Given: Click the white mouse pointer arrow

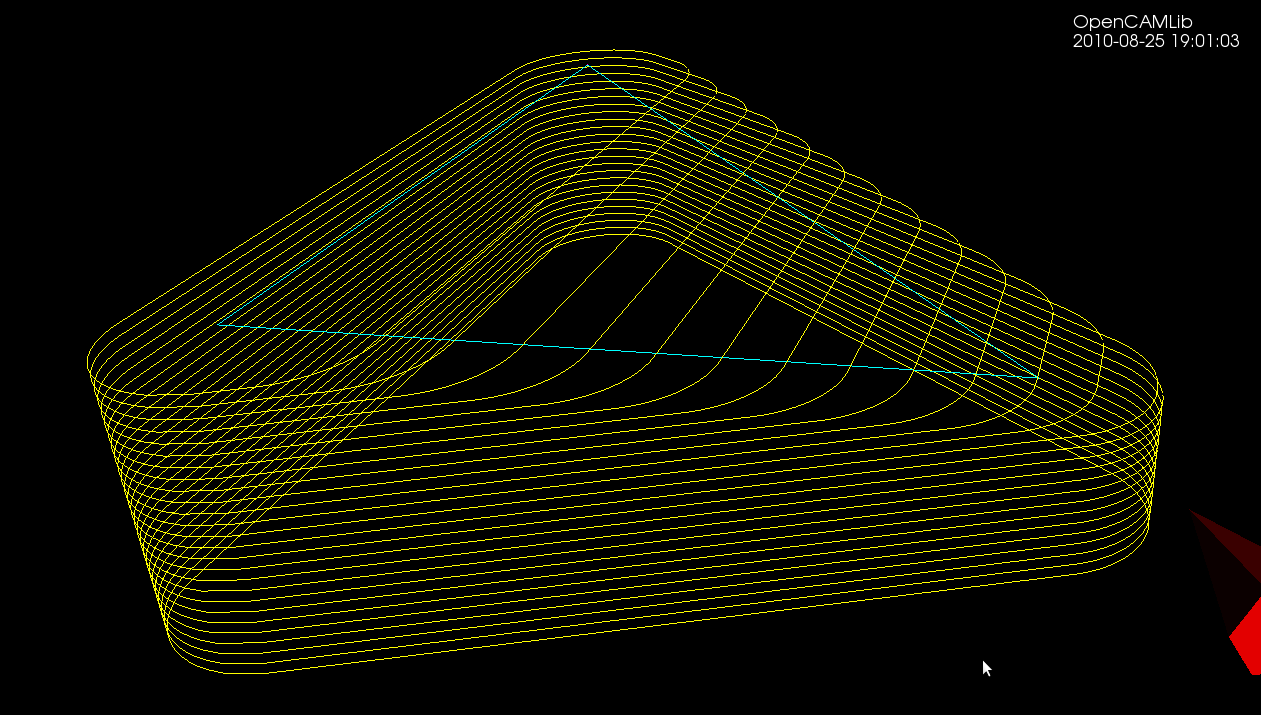Looking at the screenshot, I should pos(987,669).
